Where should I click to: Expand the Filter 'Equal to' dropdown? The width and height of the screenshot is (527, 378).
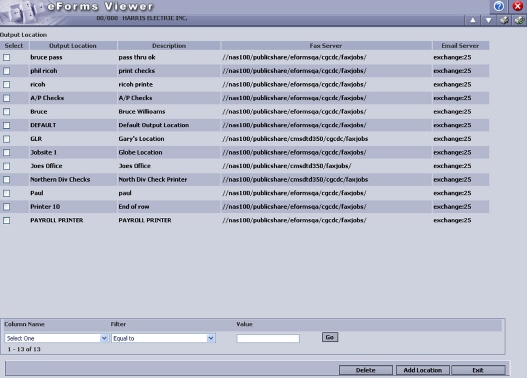pos(163,338)
